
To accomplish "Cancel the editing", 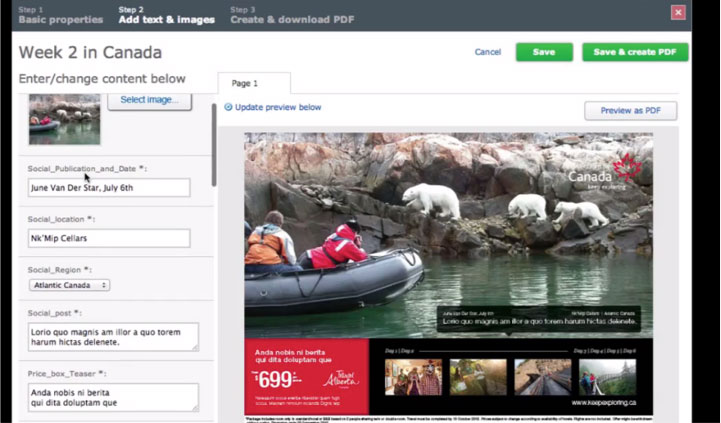I will click(x=487, y=52).
